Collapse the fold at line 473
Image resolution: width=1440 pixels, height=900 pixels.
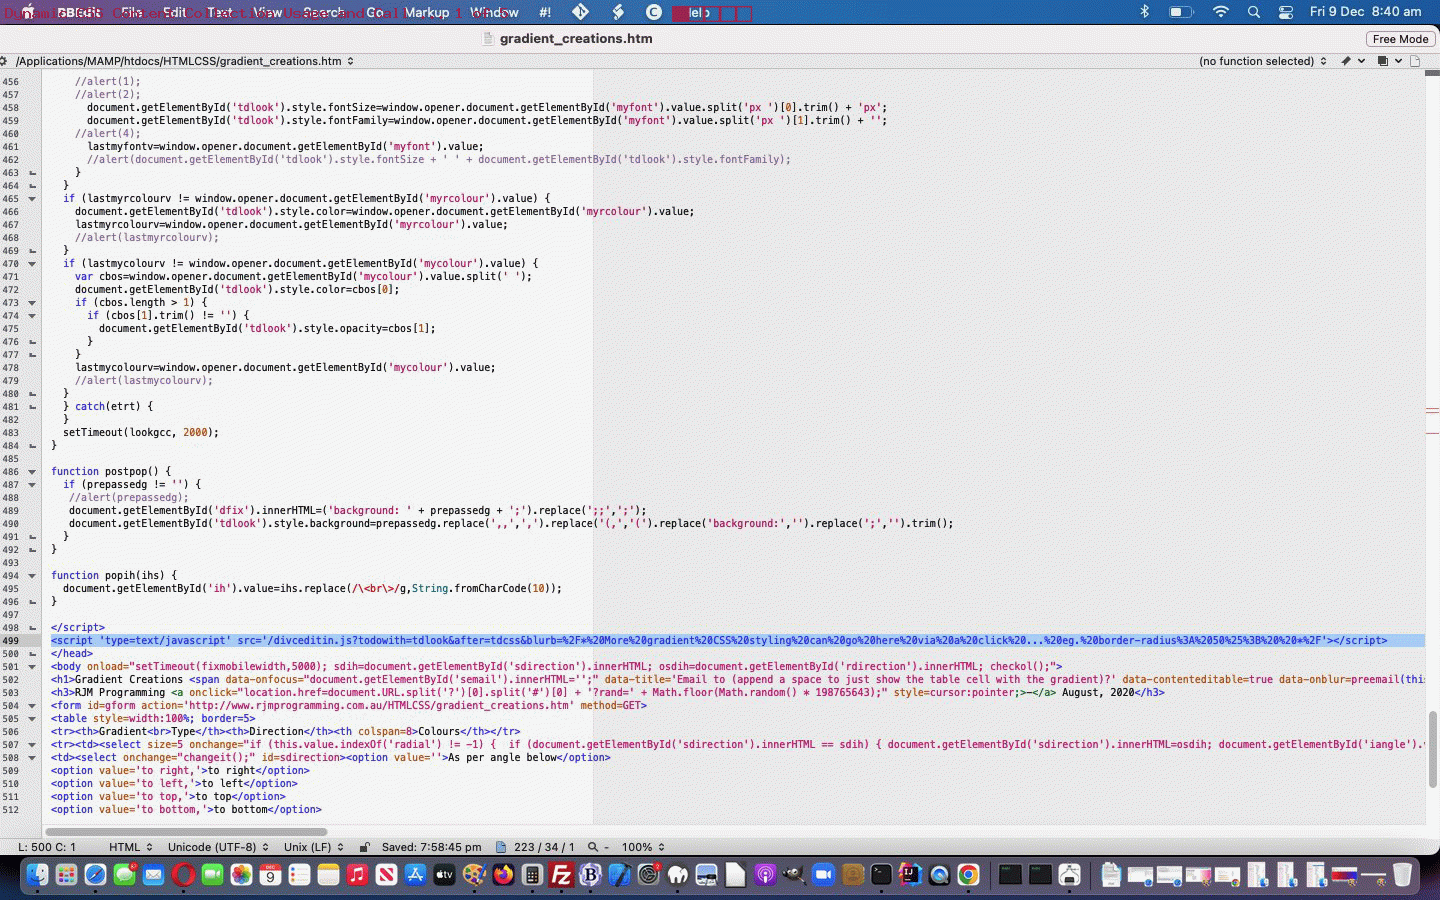pyautogui.click(x=32, y=302)
